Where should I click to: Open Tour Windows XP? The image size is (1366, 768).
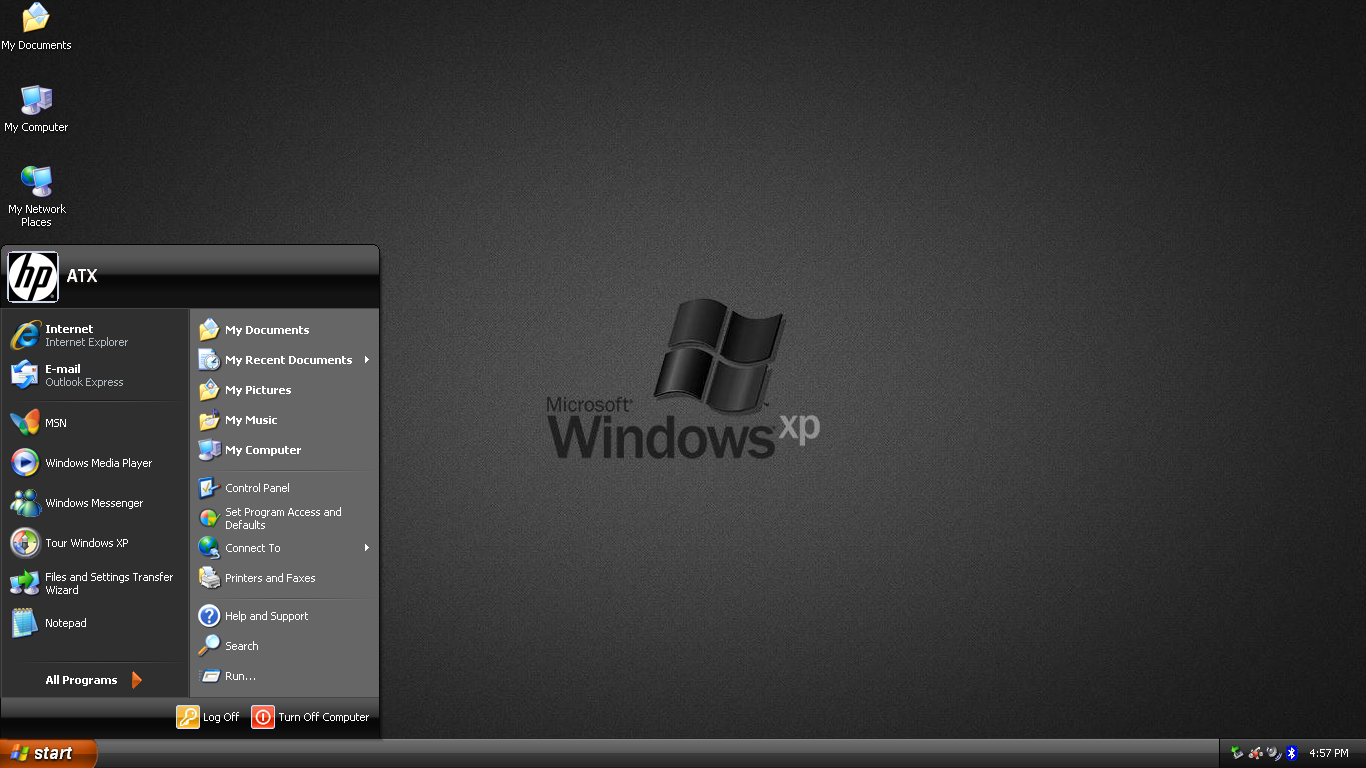[95, 543]
